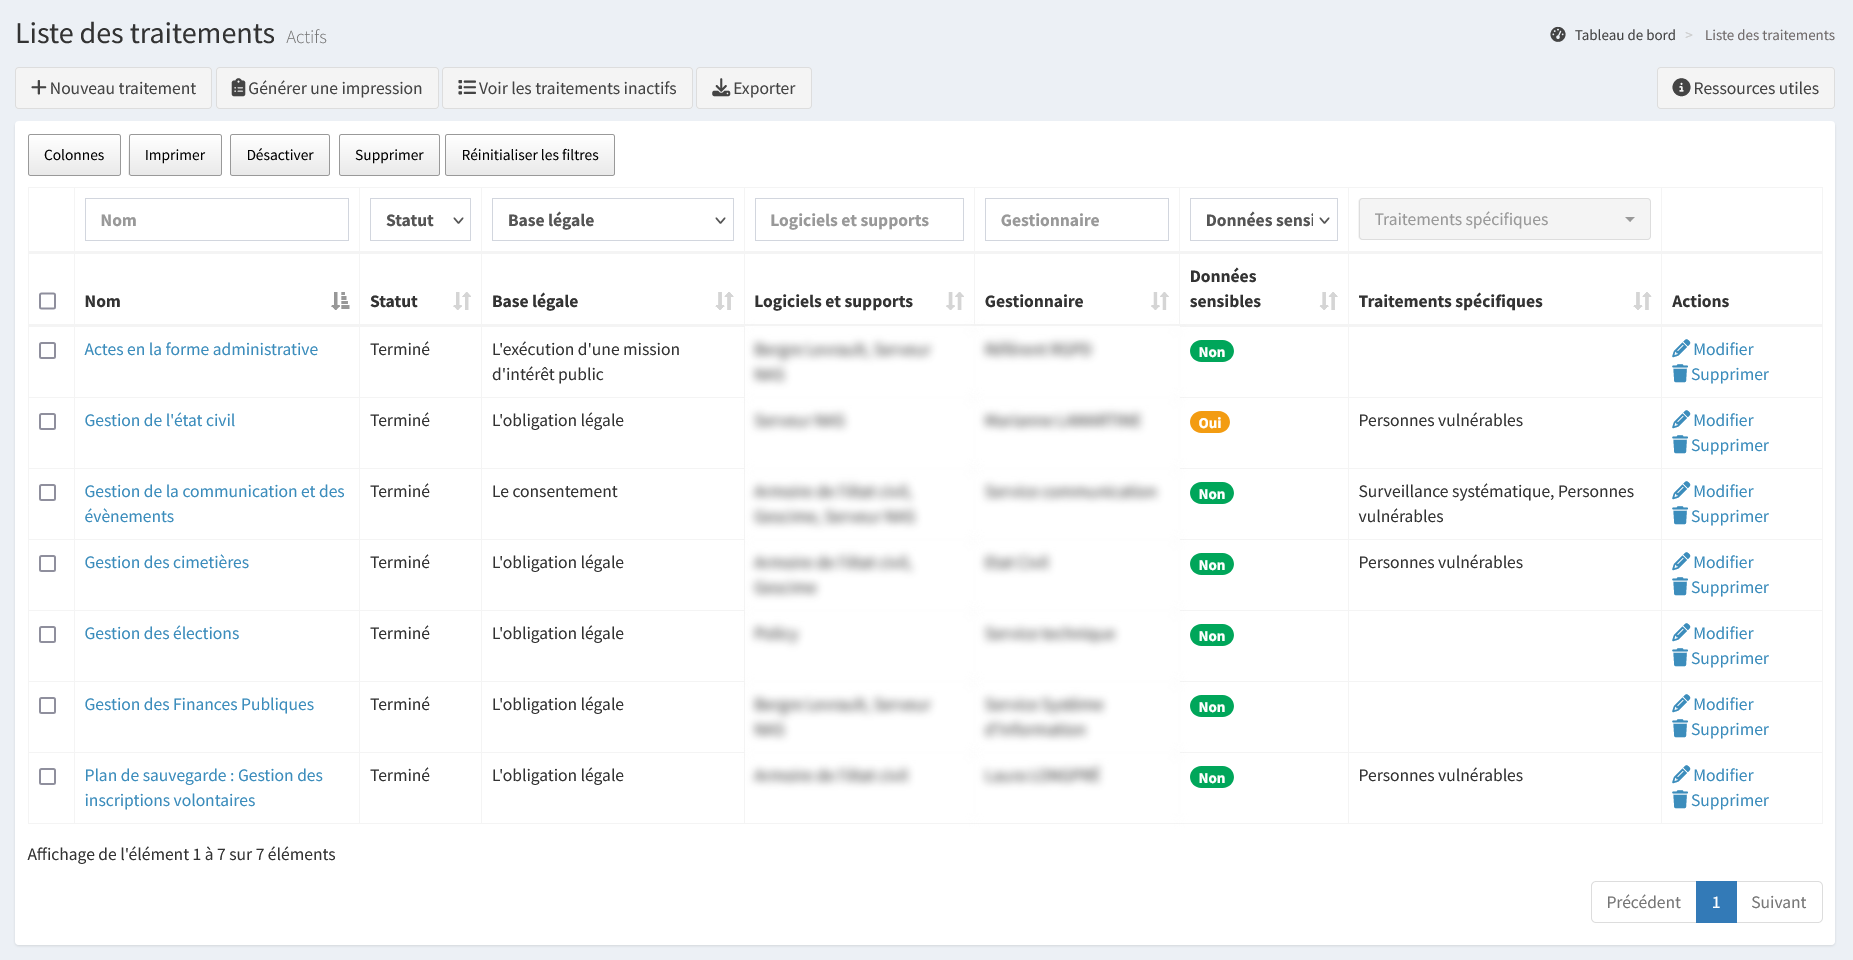Click page 1 in pagination
Image resolution: width=1853 pixels, height=960 pixels.
coord(1716,902)
